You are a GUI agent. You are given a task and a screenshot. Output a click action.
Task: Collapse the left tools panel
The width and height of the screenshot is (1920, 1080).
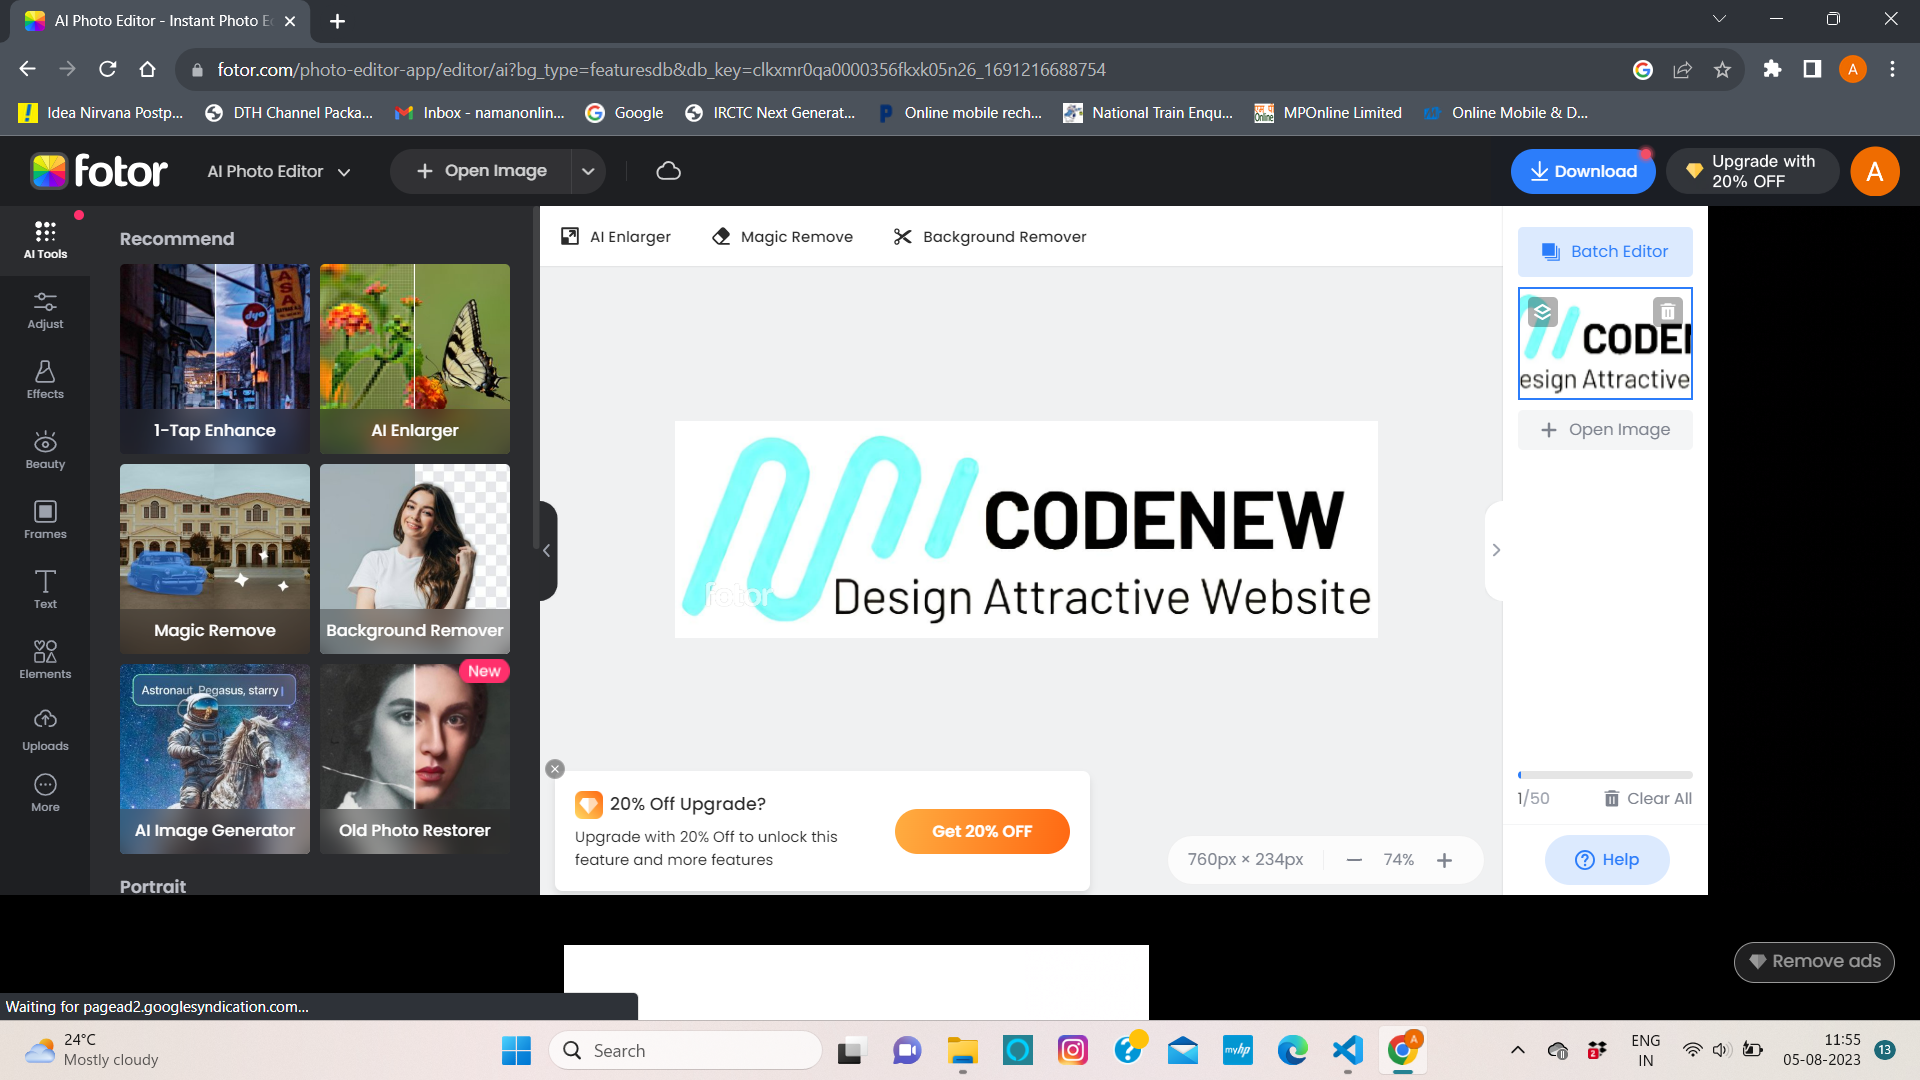pos(546,550)
